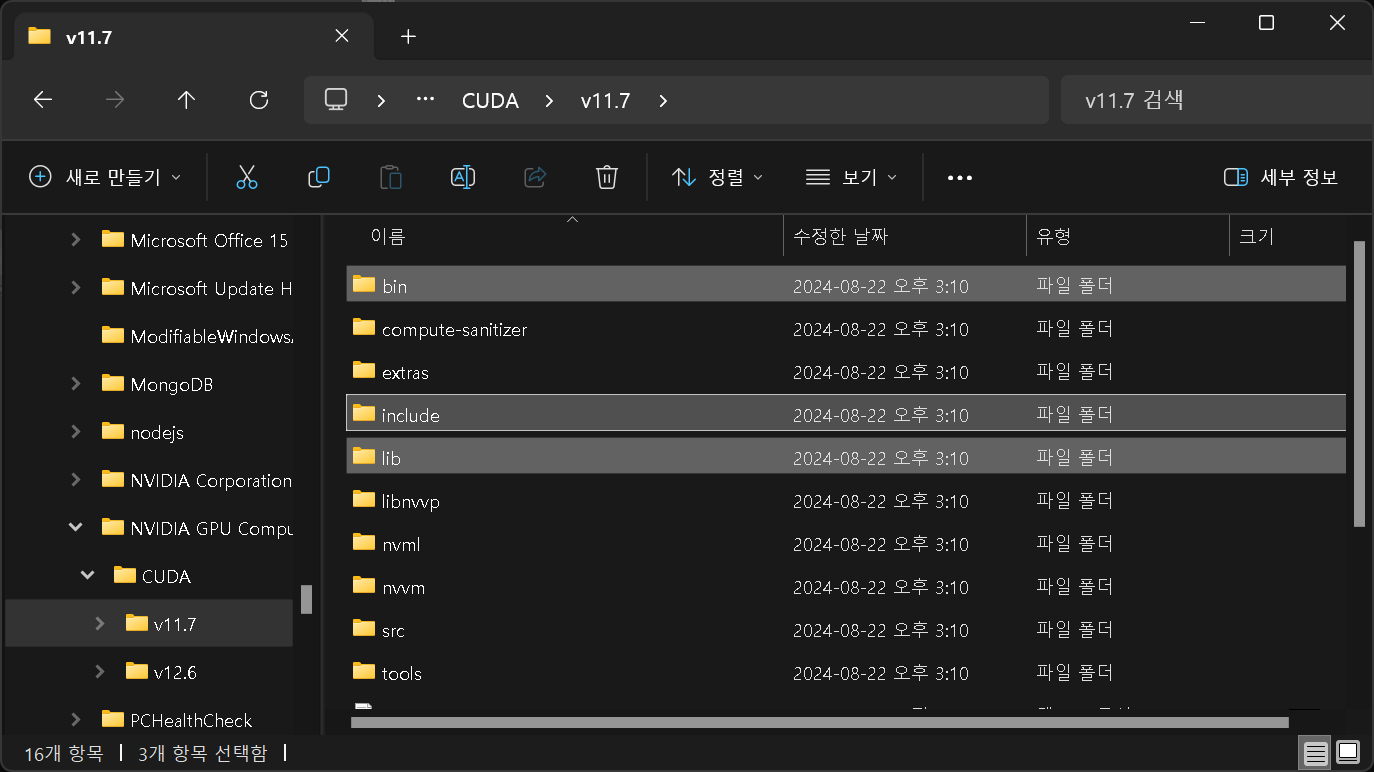Expand the v12.6 folder in tree
The height and width of the screenshot is (772, 1374).
point(99,672)
